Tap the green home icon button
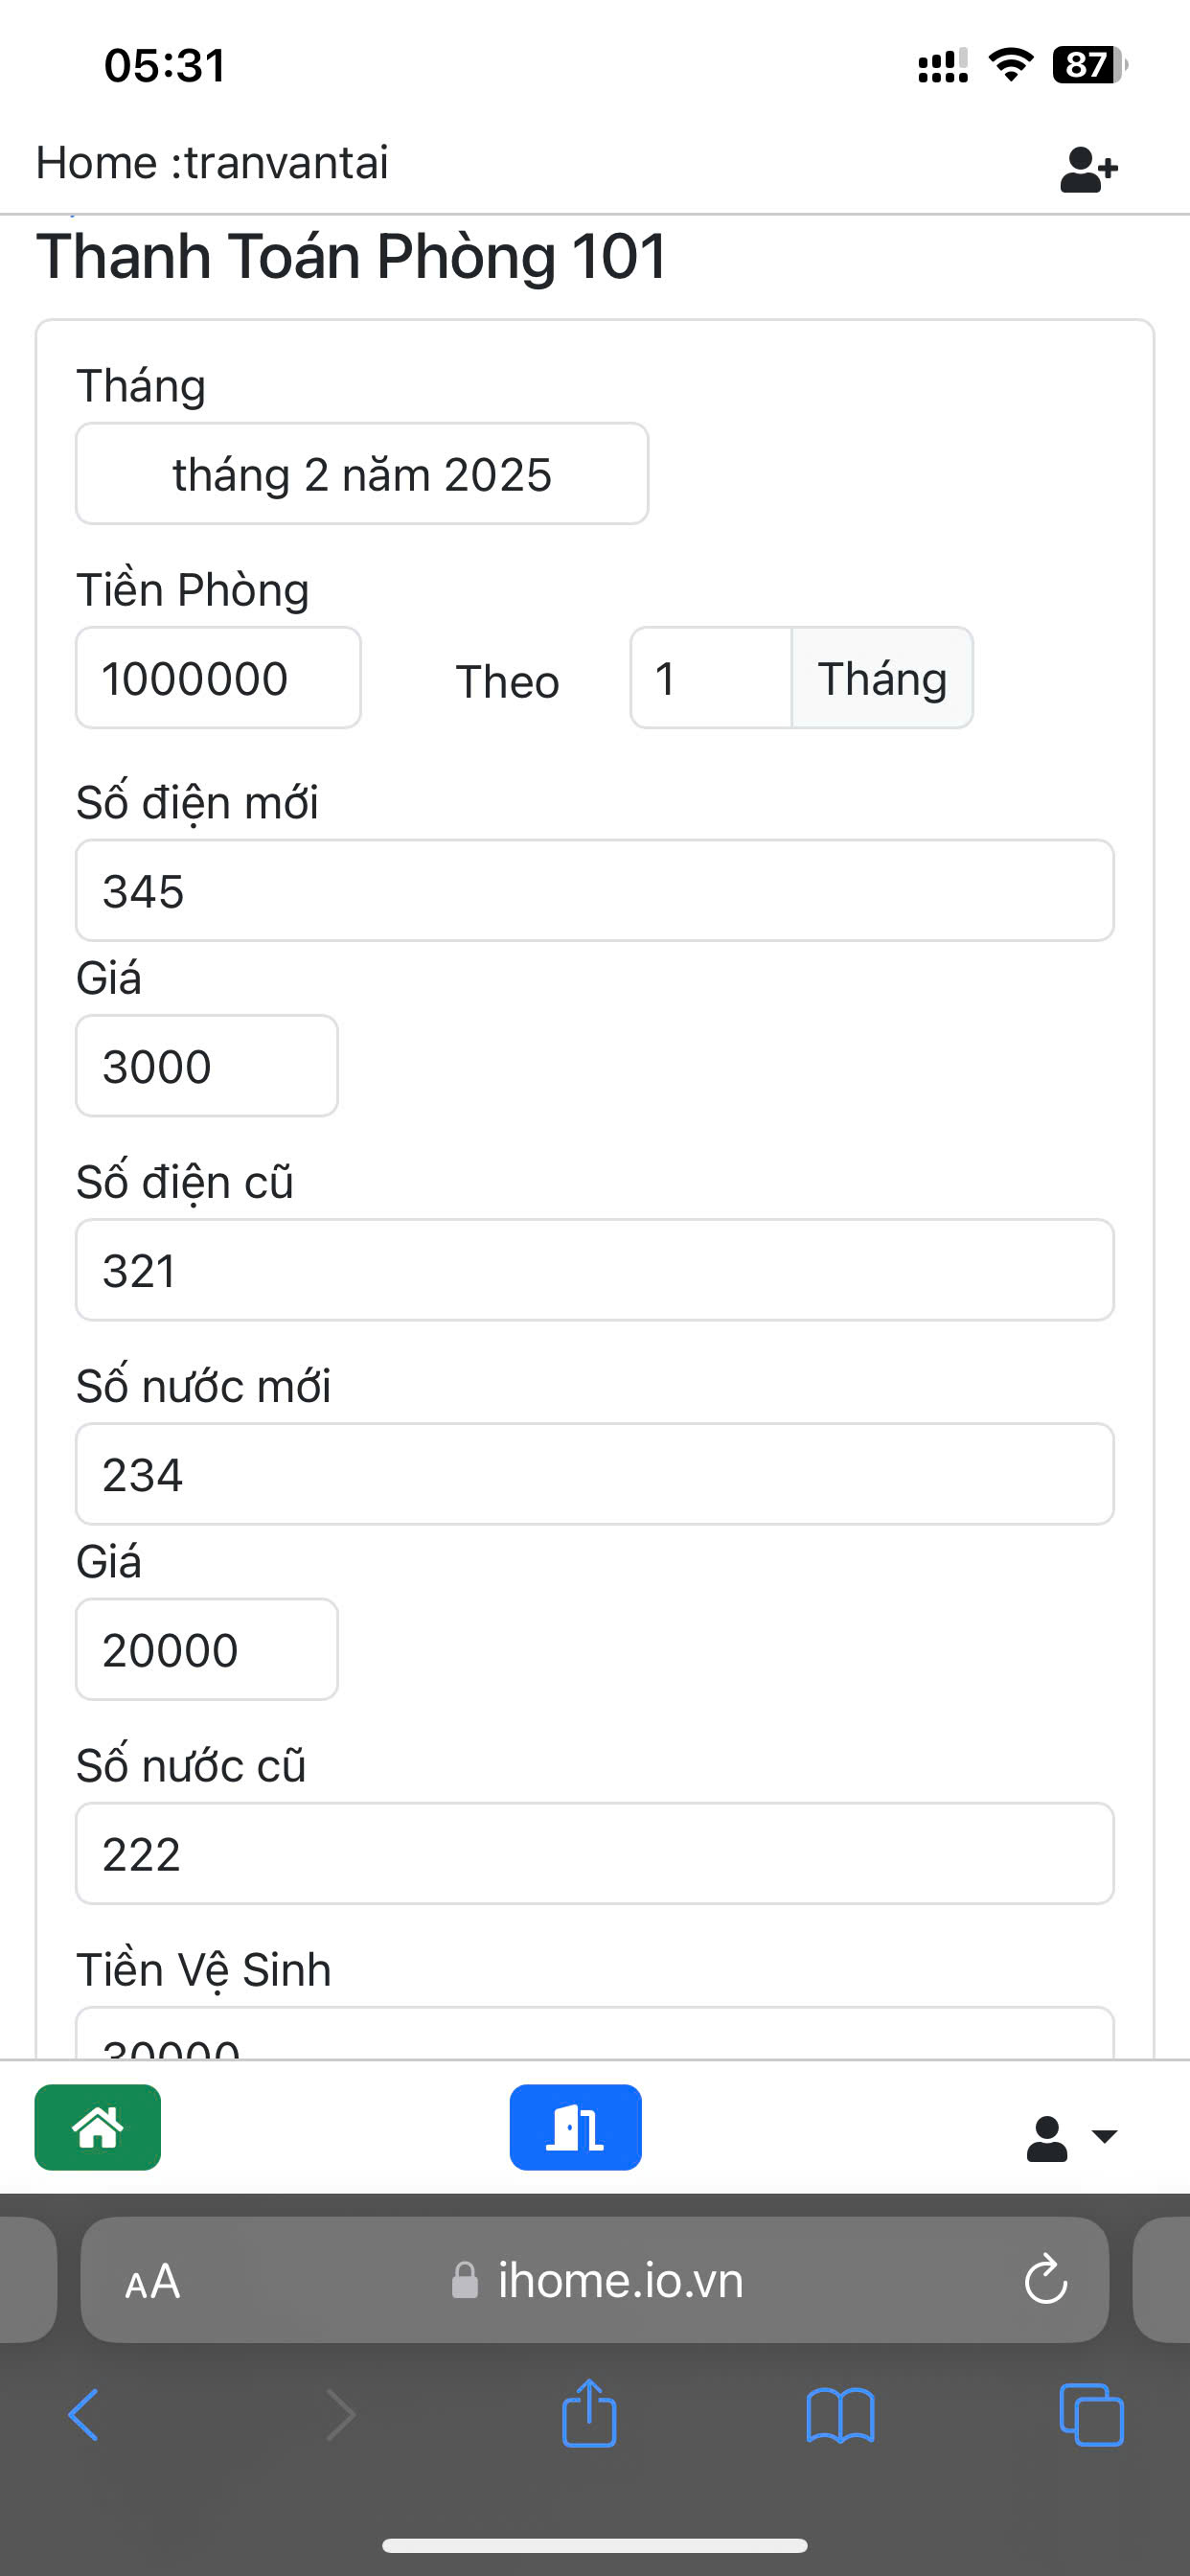Image resolution: width=1190 pixels, height=2576 pixels. pyautogui.click(x=98, y=2126)
